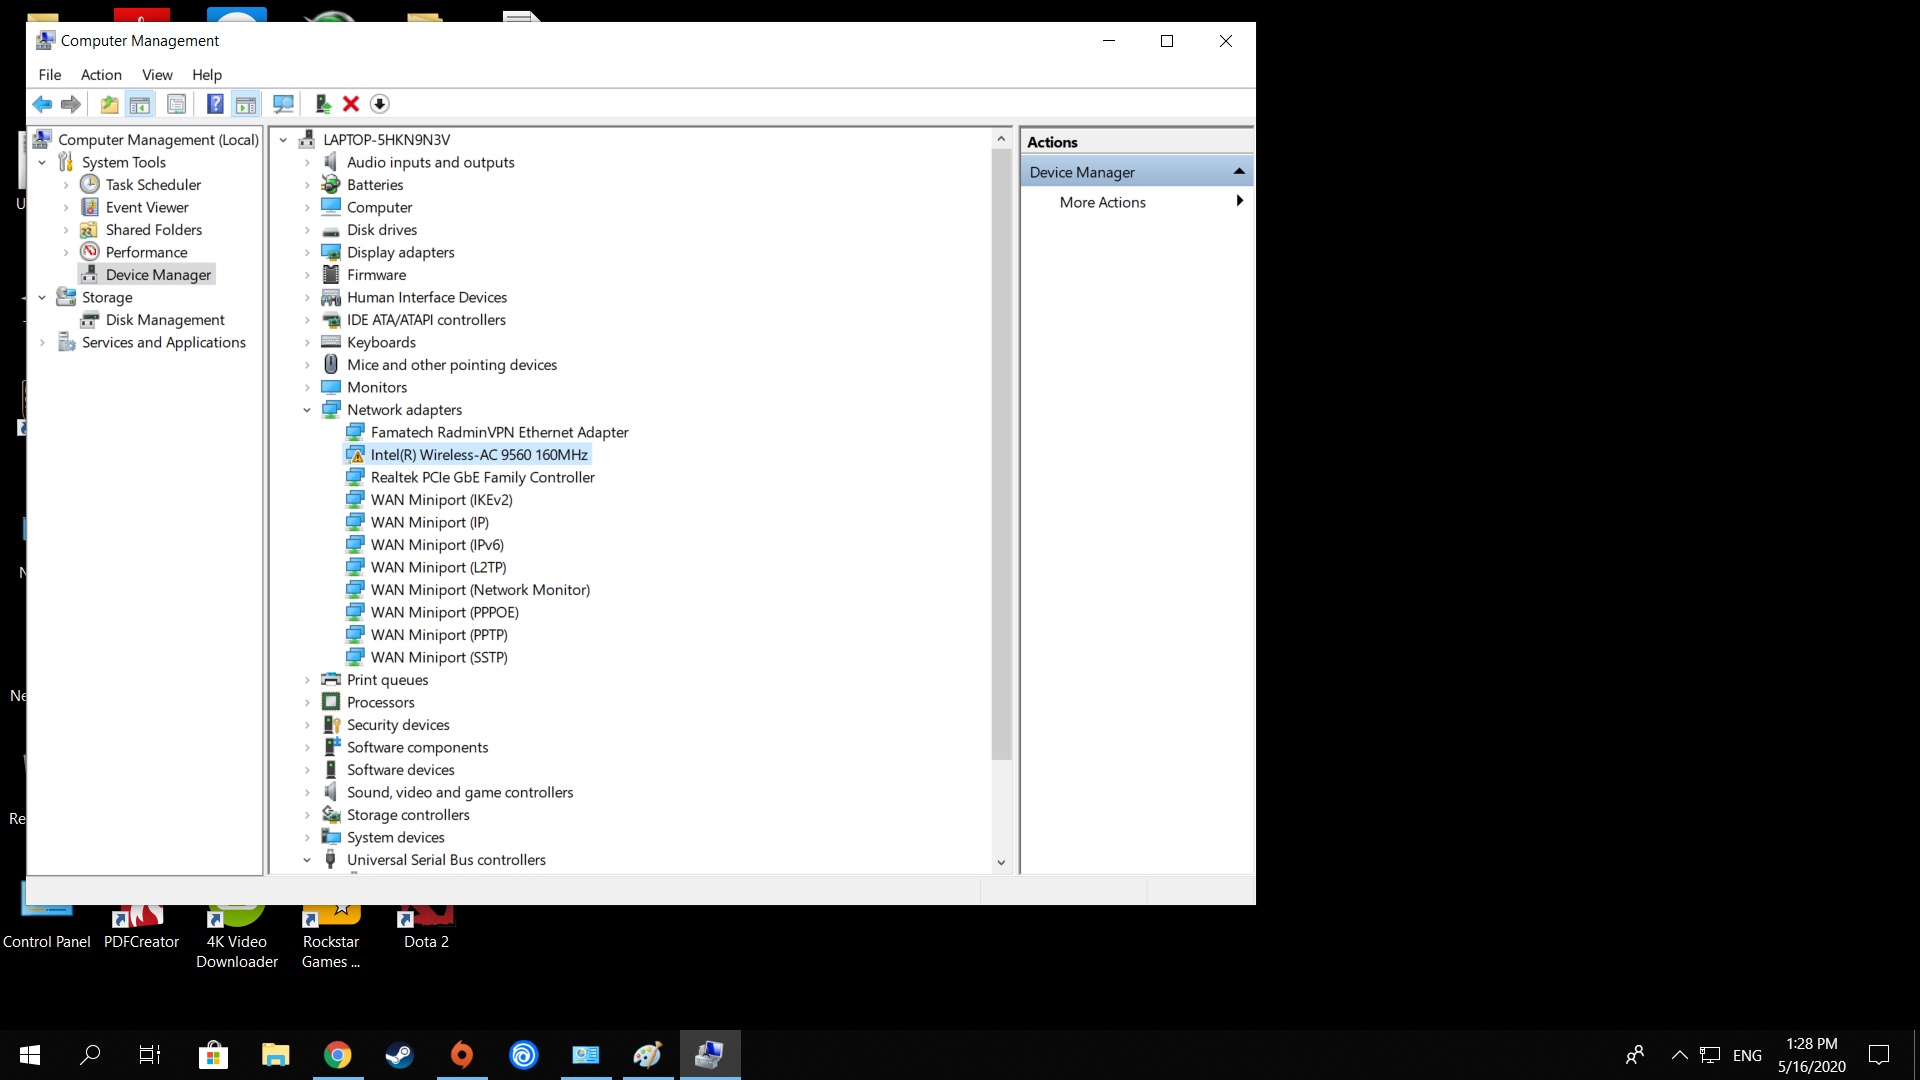Image resolution: width=1920 pixels, height=1080 pixels.
Task: Collapse the Storage node
Action: point(42,298)
